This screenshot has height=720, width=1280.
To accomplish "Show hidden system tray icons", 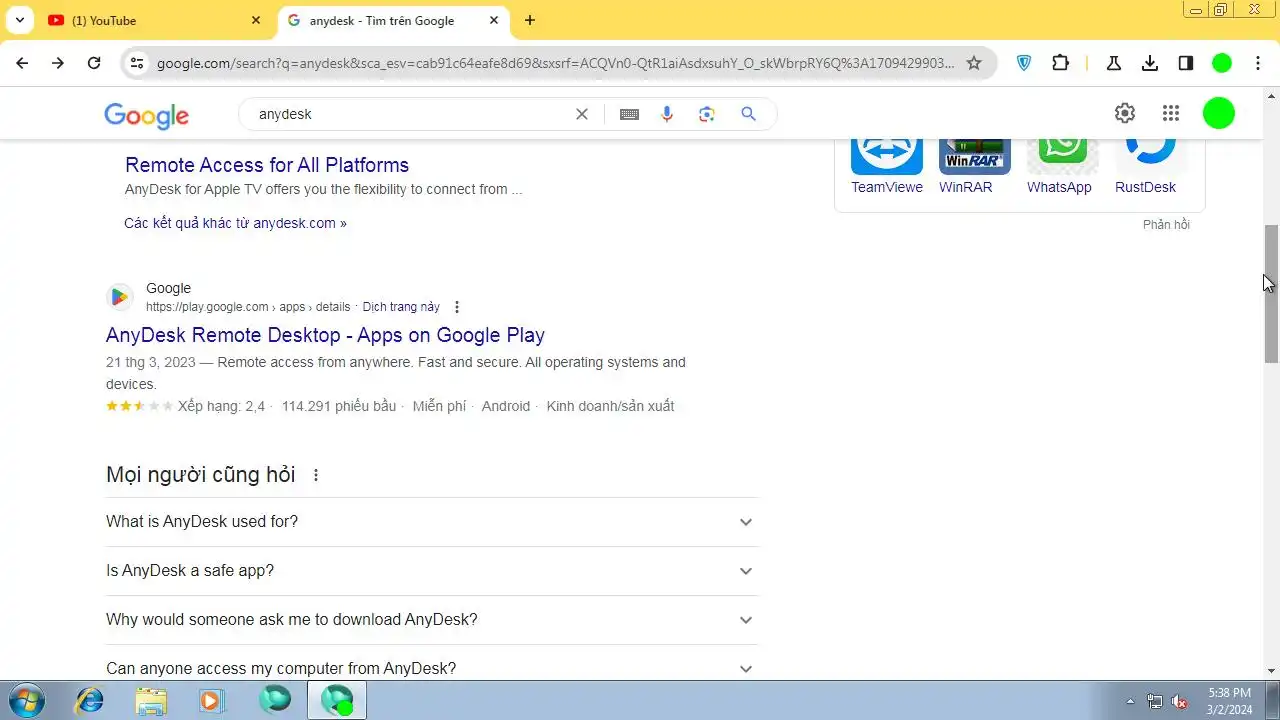I will coord(1131,701).
